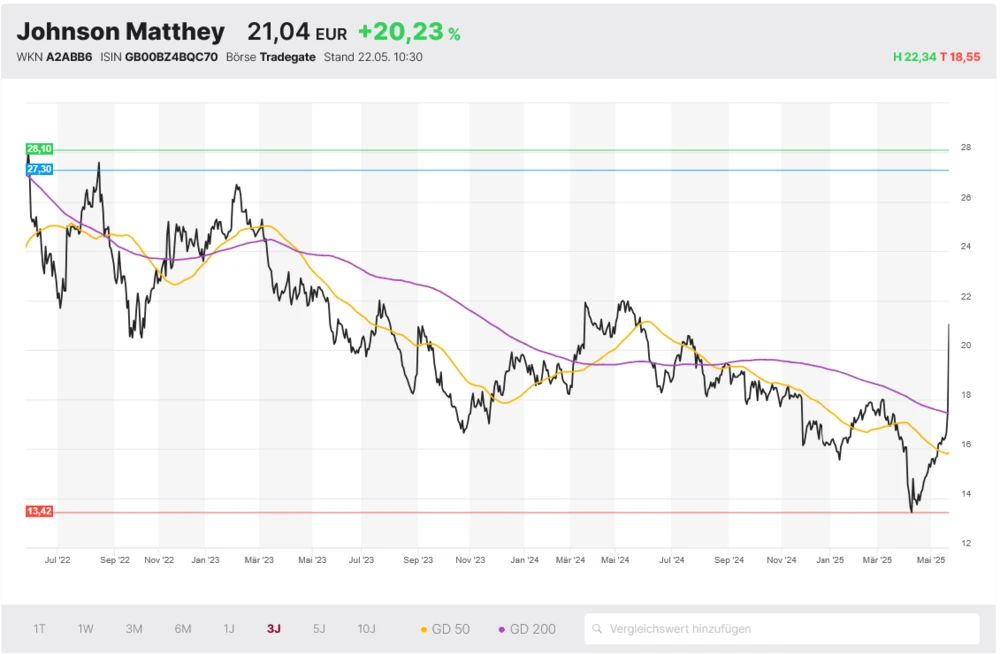1000x654 pixels.
Task: Choose the 6M time range
Action: 183,629
